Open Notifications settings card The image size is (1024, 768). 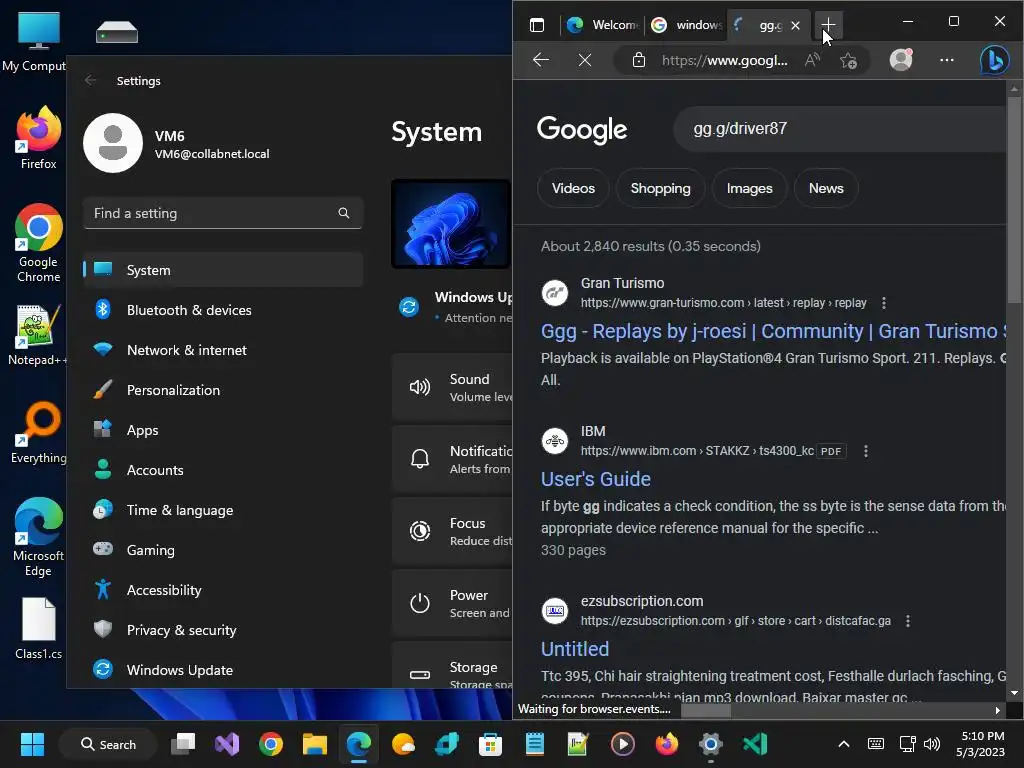[452, 459]
